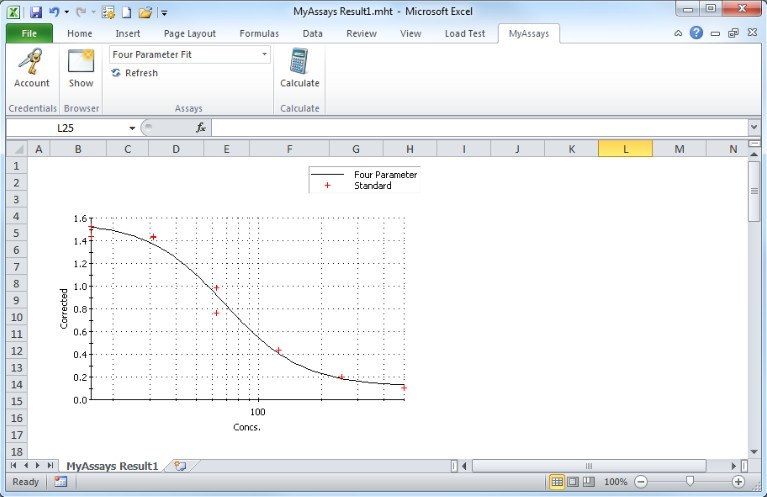Open the Review tab

[361, 33]
